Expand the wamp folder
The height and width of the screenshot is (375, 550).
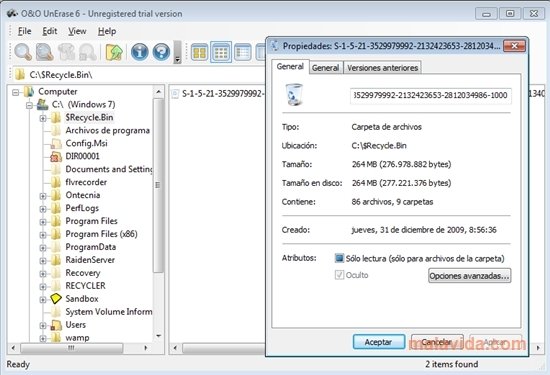point(43,339)
